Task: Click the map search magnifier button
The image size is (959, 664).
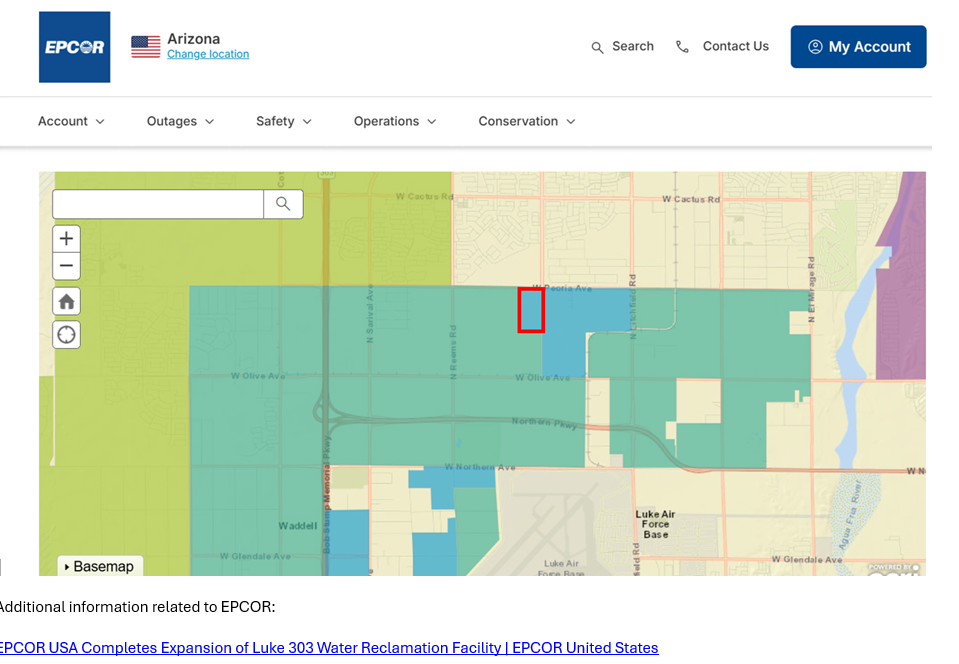Action: point(283,204)
